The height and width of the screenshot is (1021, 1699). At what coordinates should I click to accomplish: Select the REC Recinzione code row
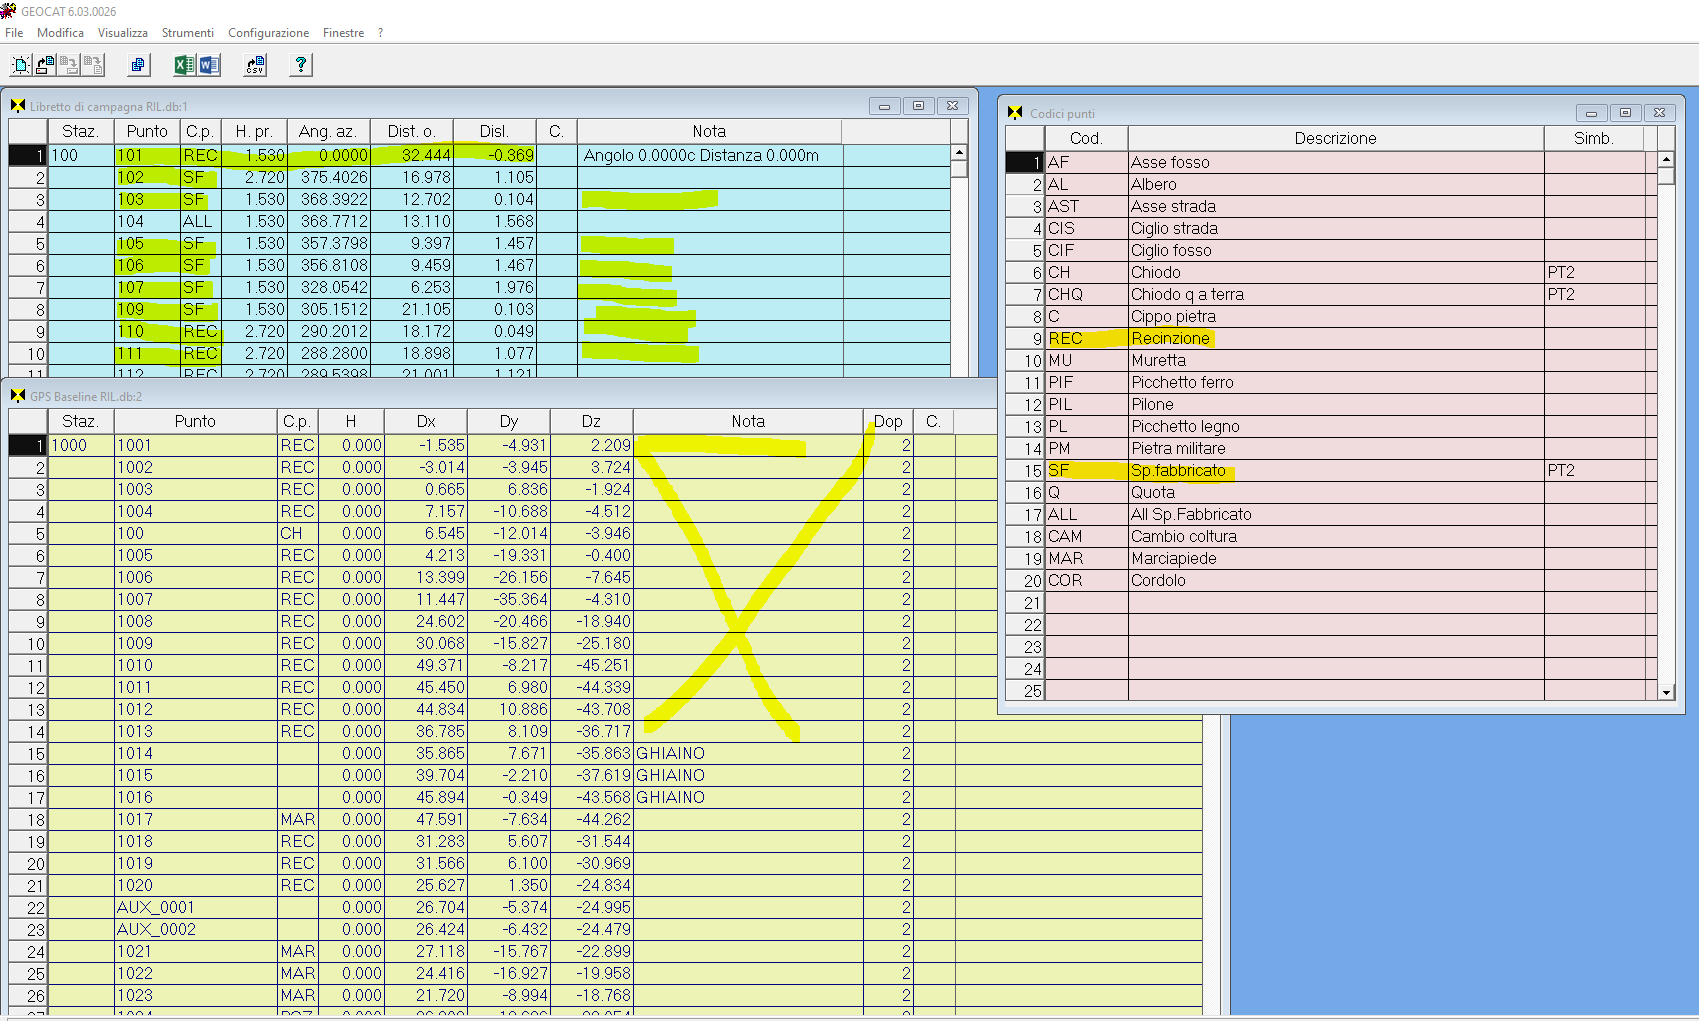click(1170, 339)
